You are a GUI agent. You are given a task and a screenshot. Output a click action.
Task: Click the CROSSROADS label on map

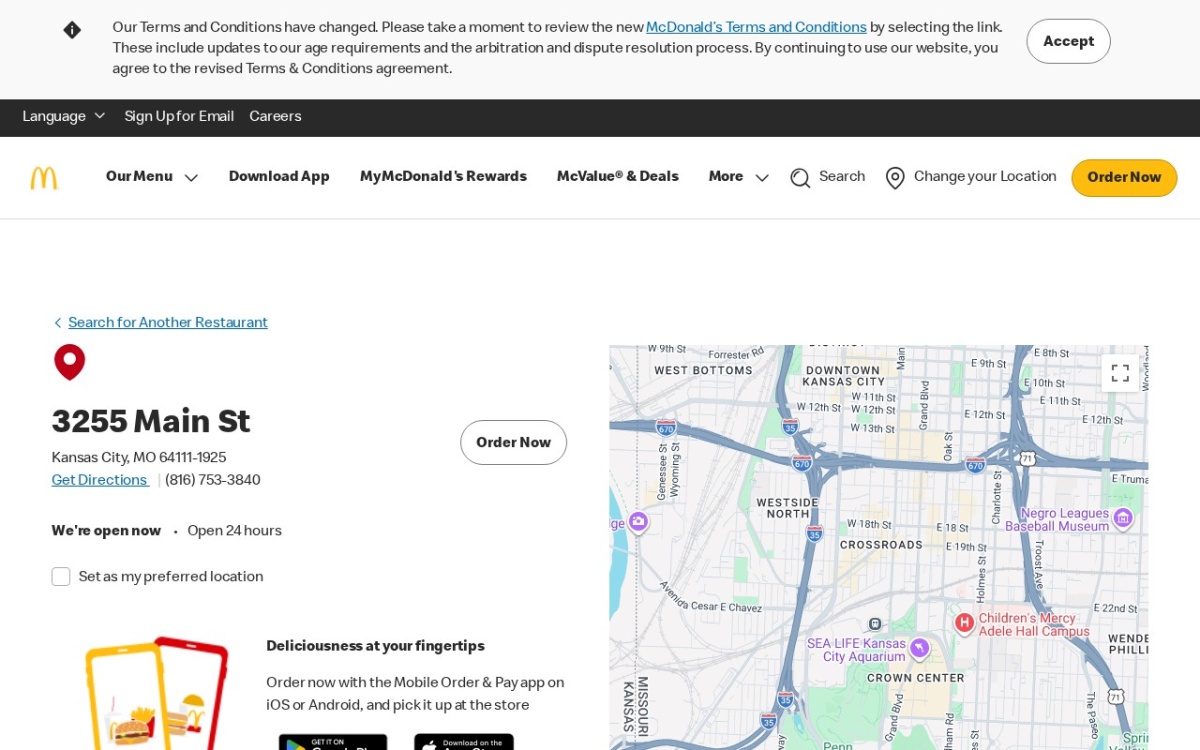pyautogui.click(x=881, y=545)
